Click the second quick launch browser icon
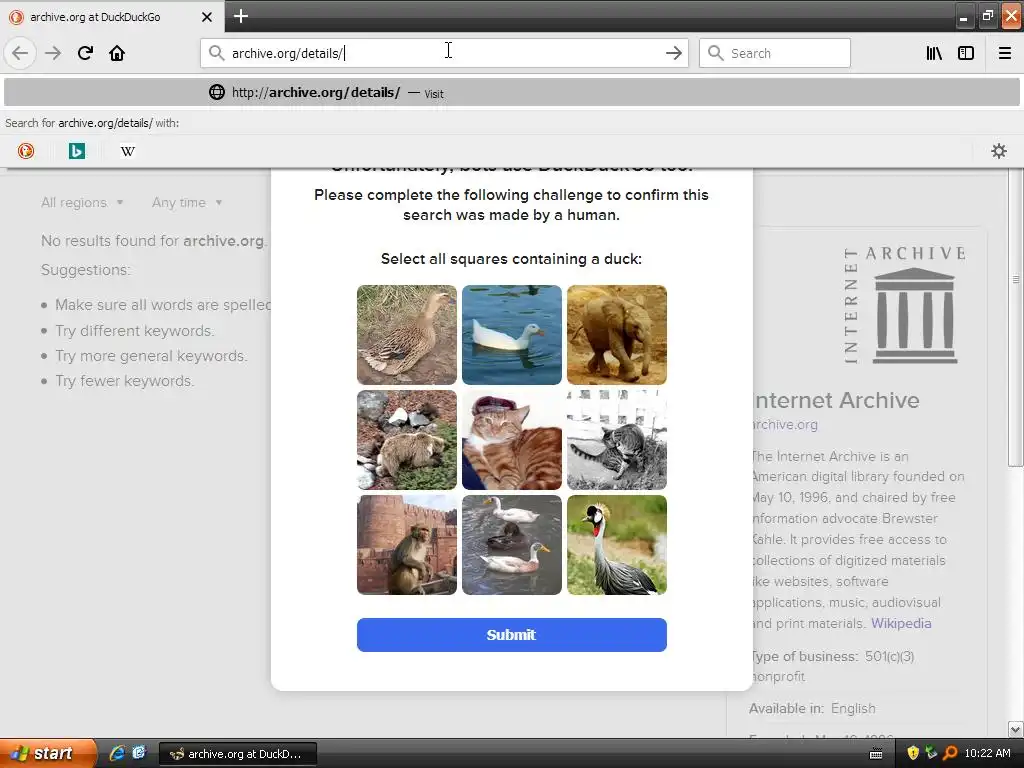 click(x=139, y=754)
